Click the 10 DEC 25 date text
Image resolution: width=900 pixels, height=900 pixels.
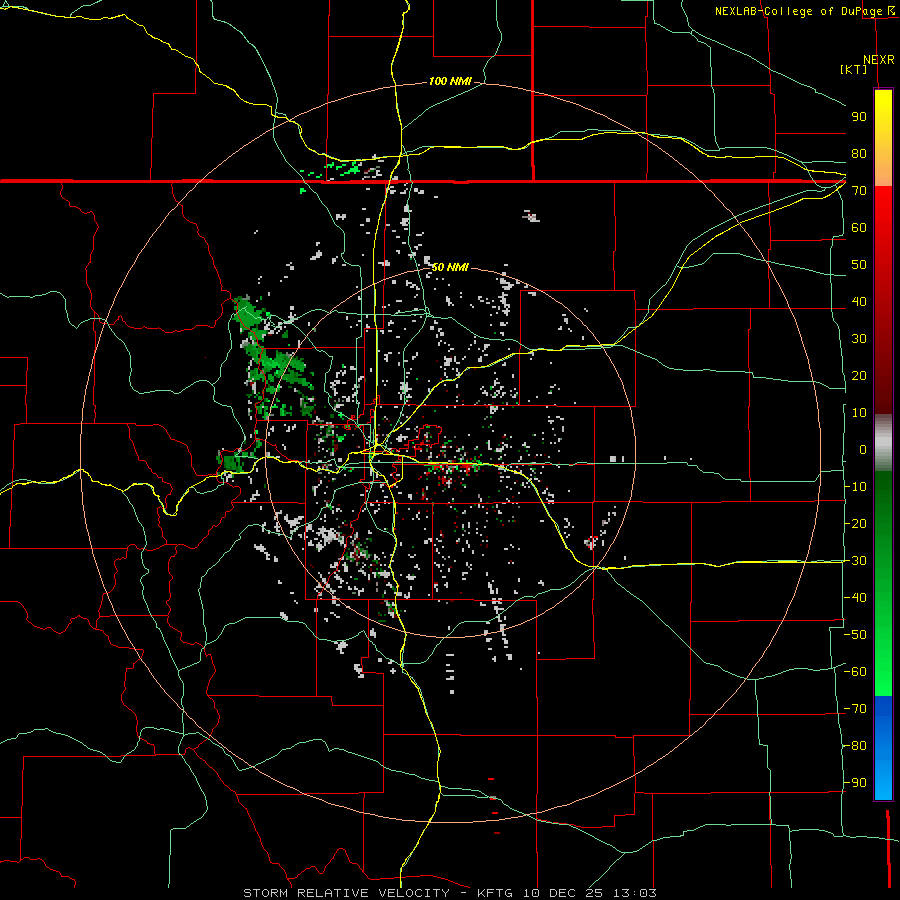(564, 893)
